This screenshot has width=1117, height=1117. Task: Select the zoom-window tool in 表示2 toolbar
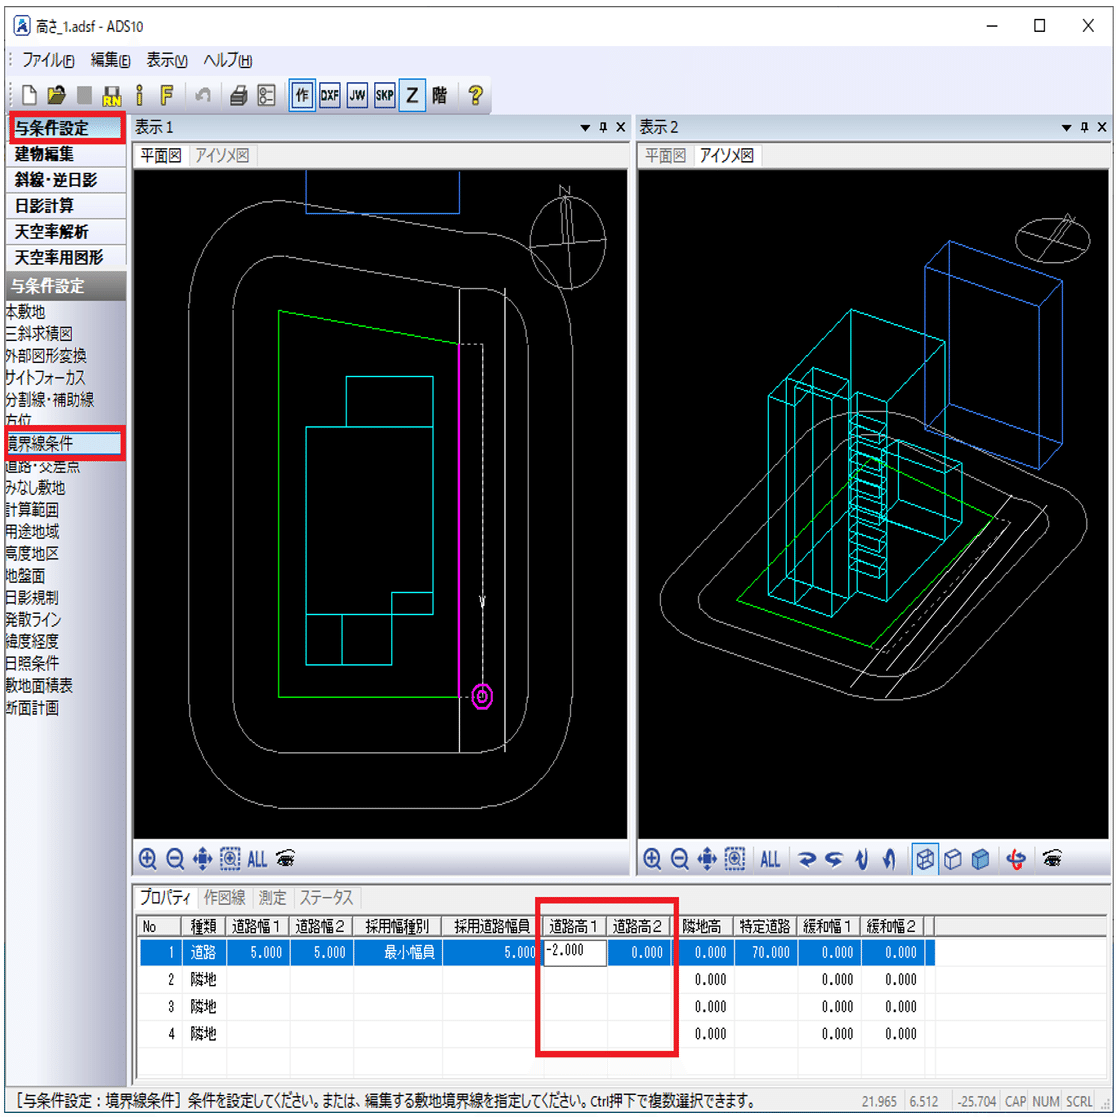(x=734, y=859)
